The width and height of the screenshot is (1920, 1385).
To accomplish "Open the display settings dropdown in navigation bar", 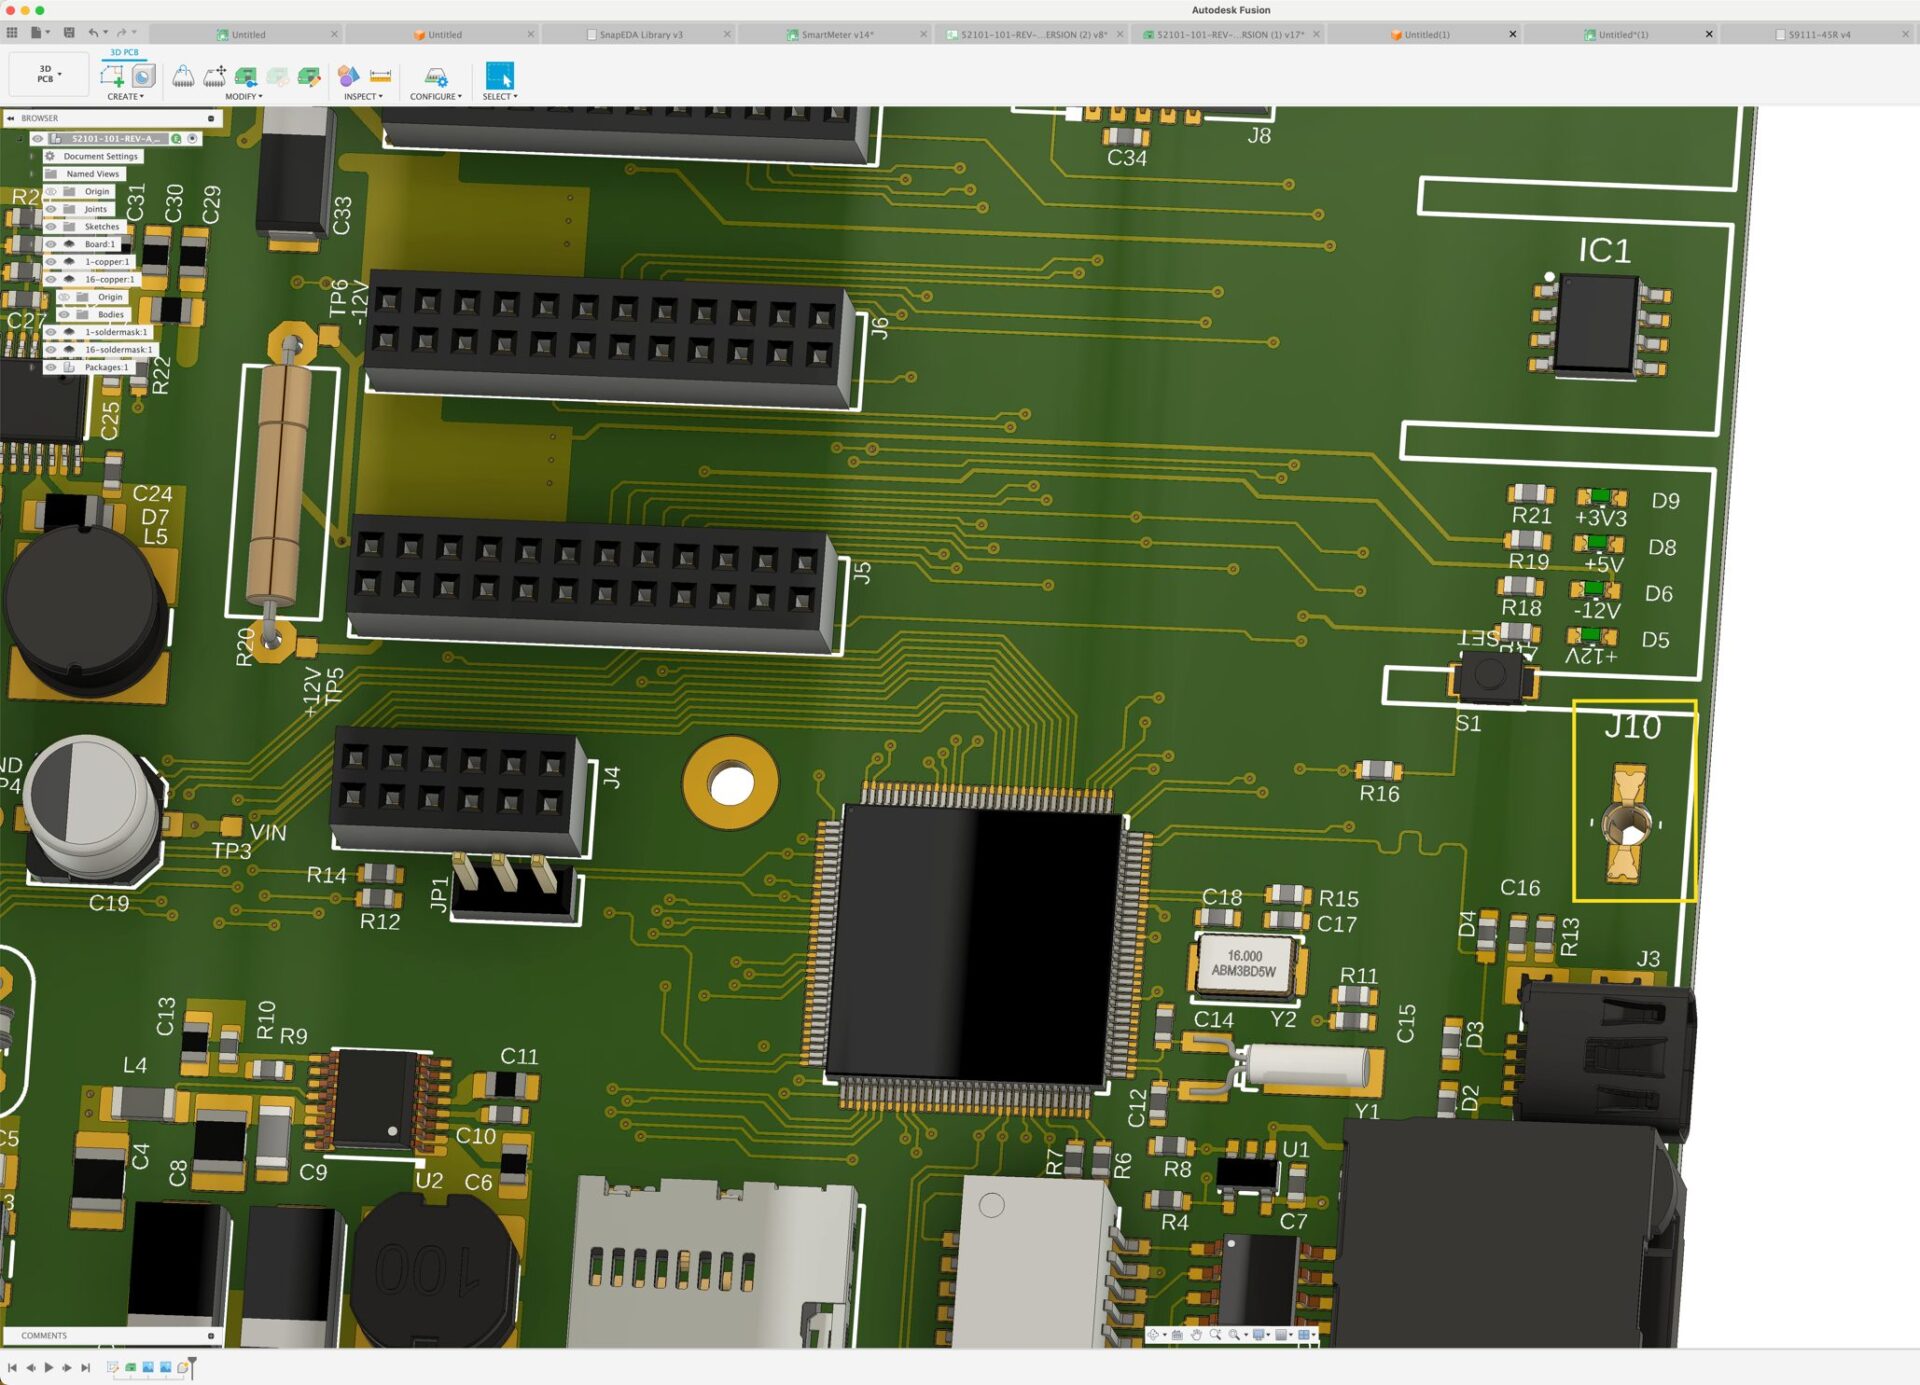I will tap(1270, 1335).
